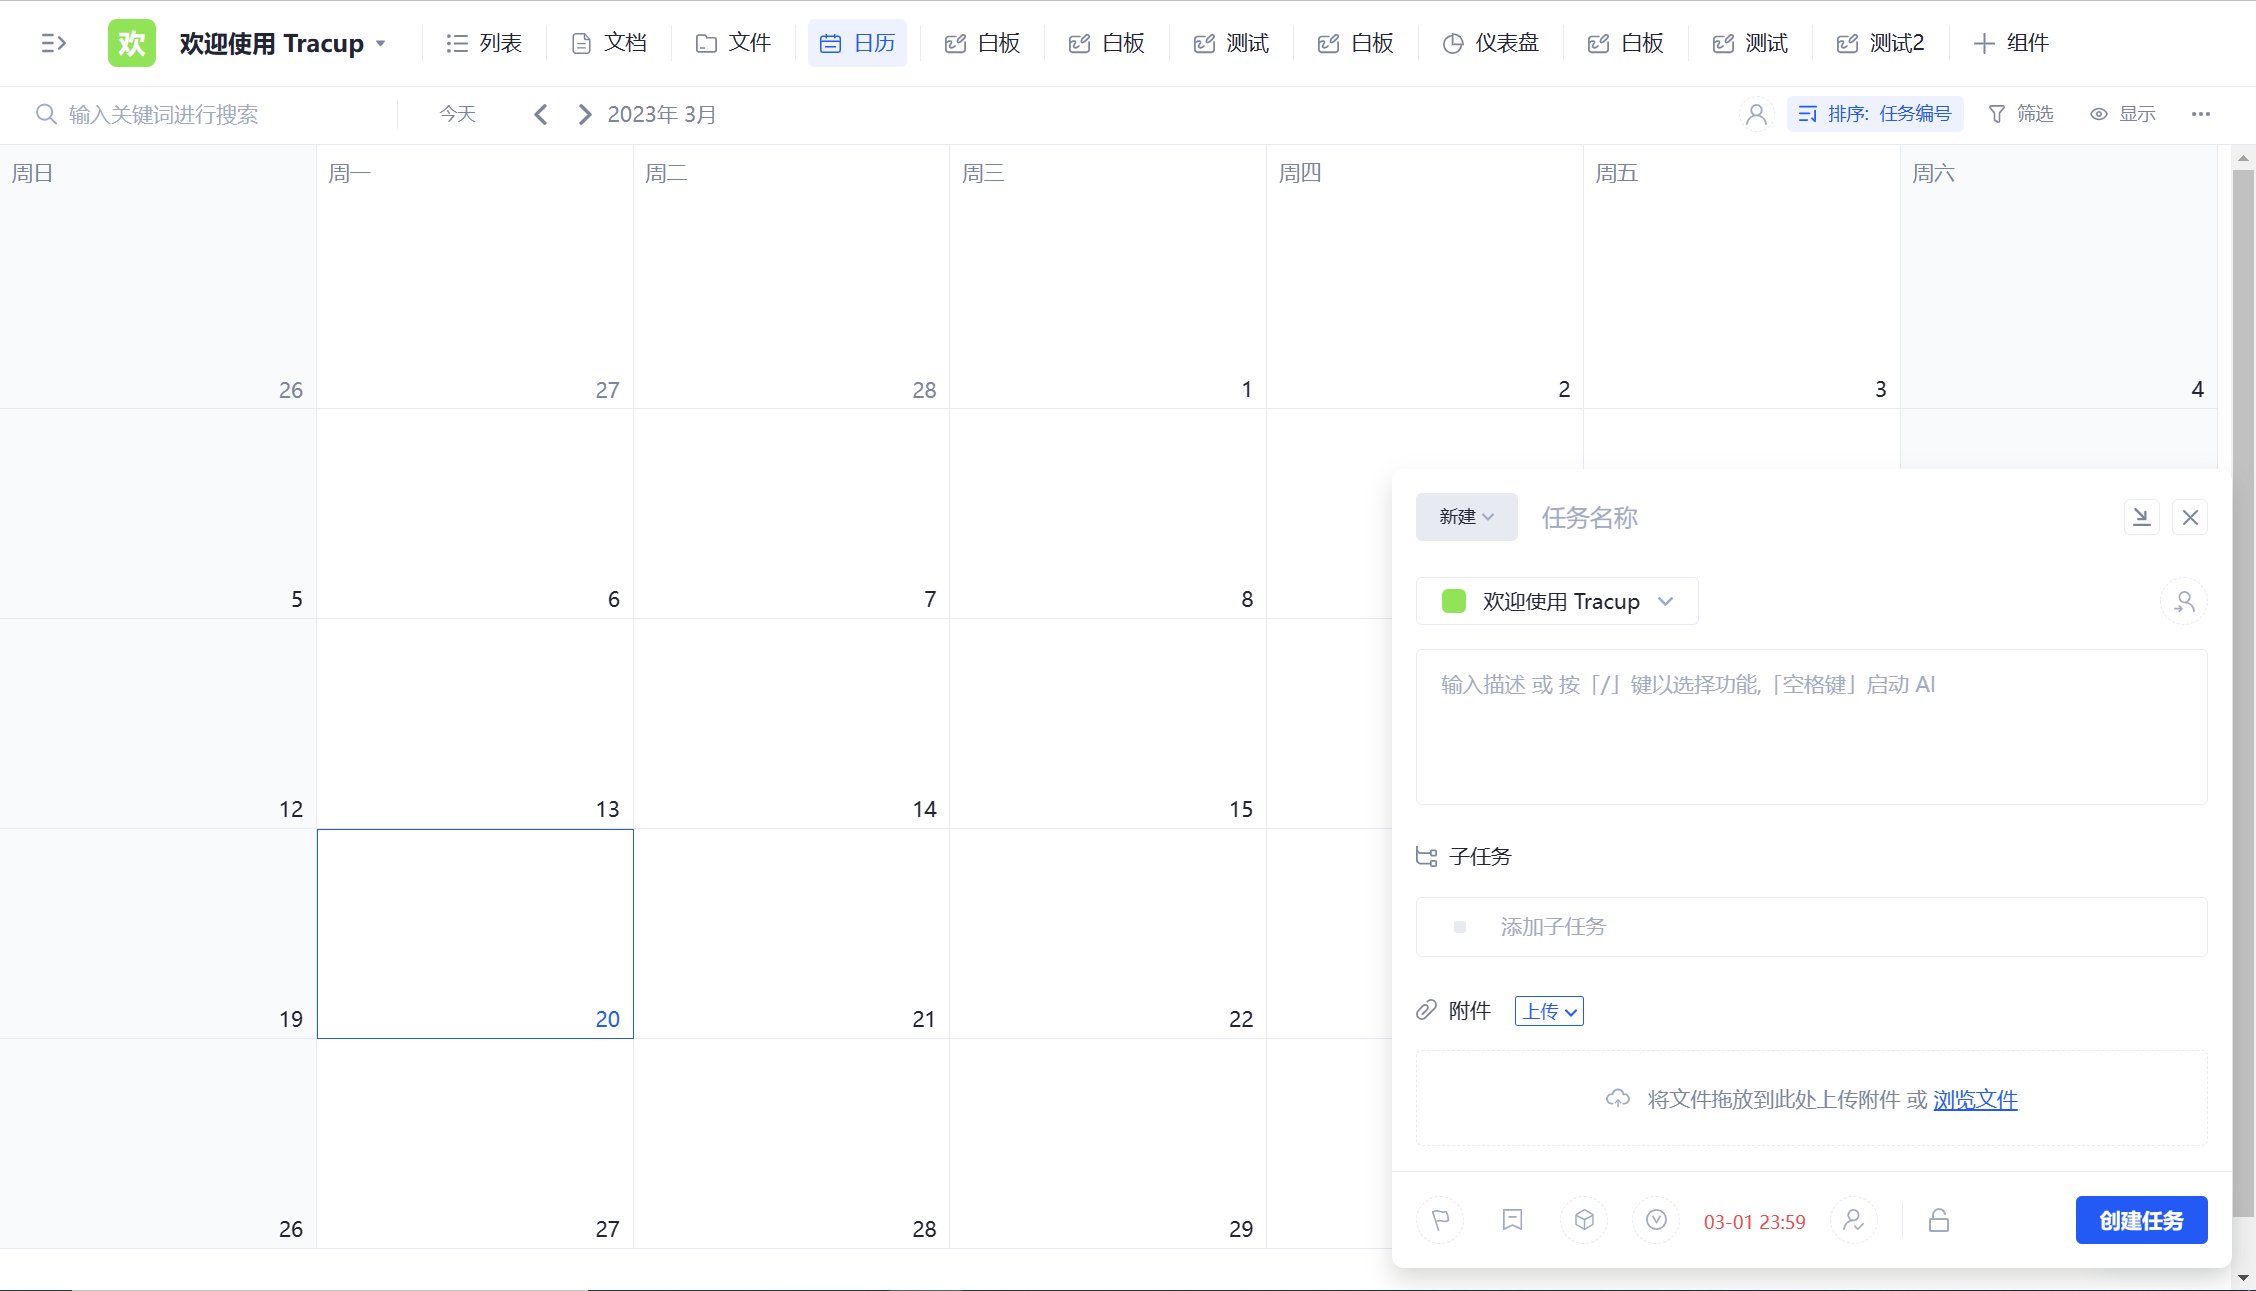Switch to the 列表 tab
Screen dimensions: 2256x1291
(484, 43)
